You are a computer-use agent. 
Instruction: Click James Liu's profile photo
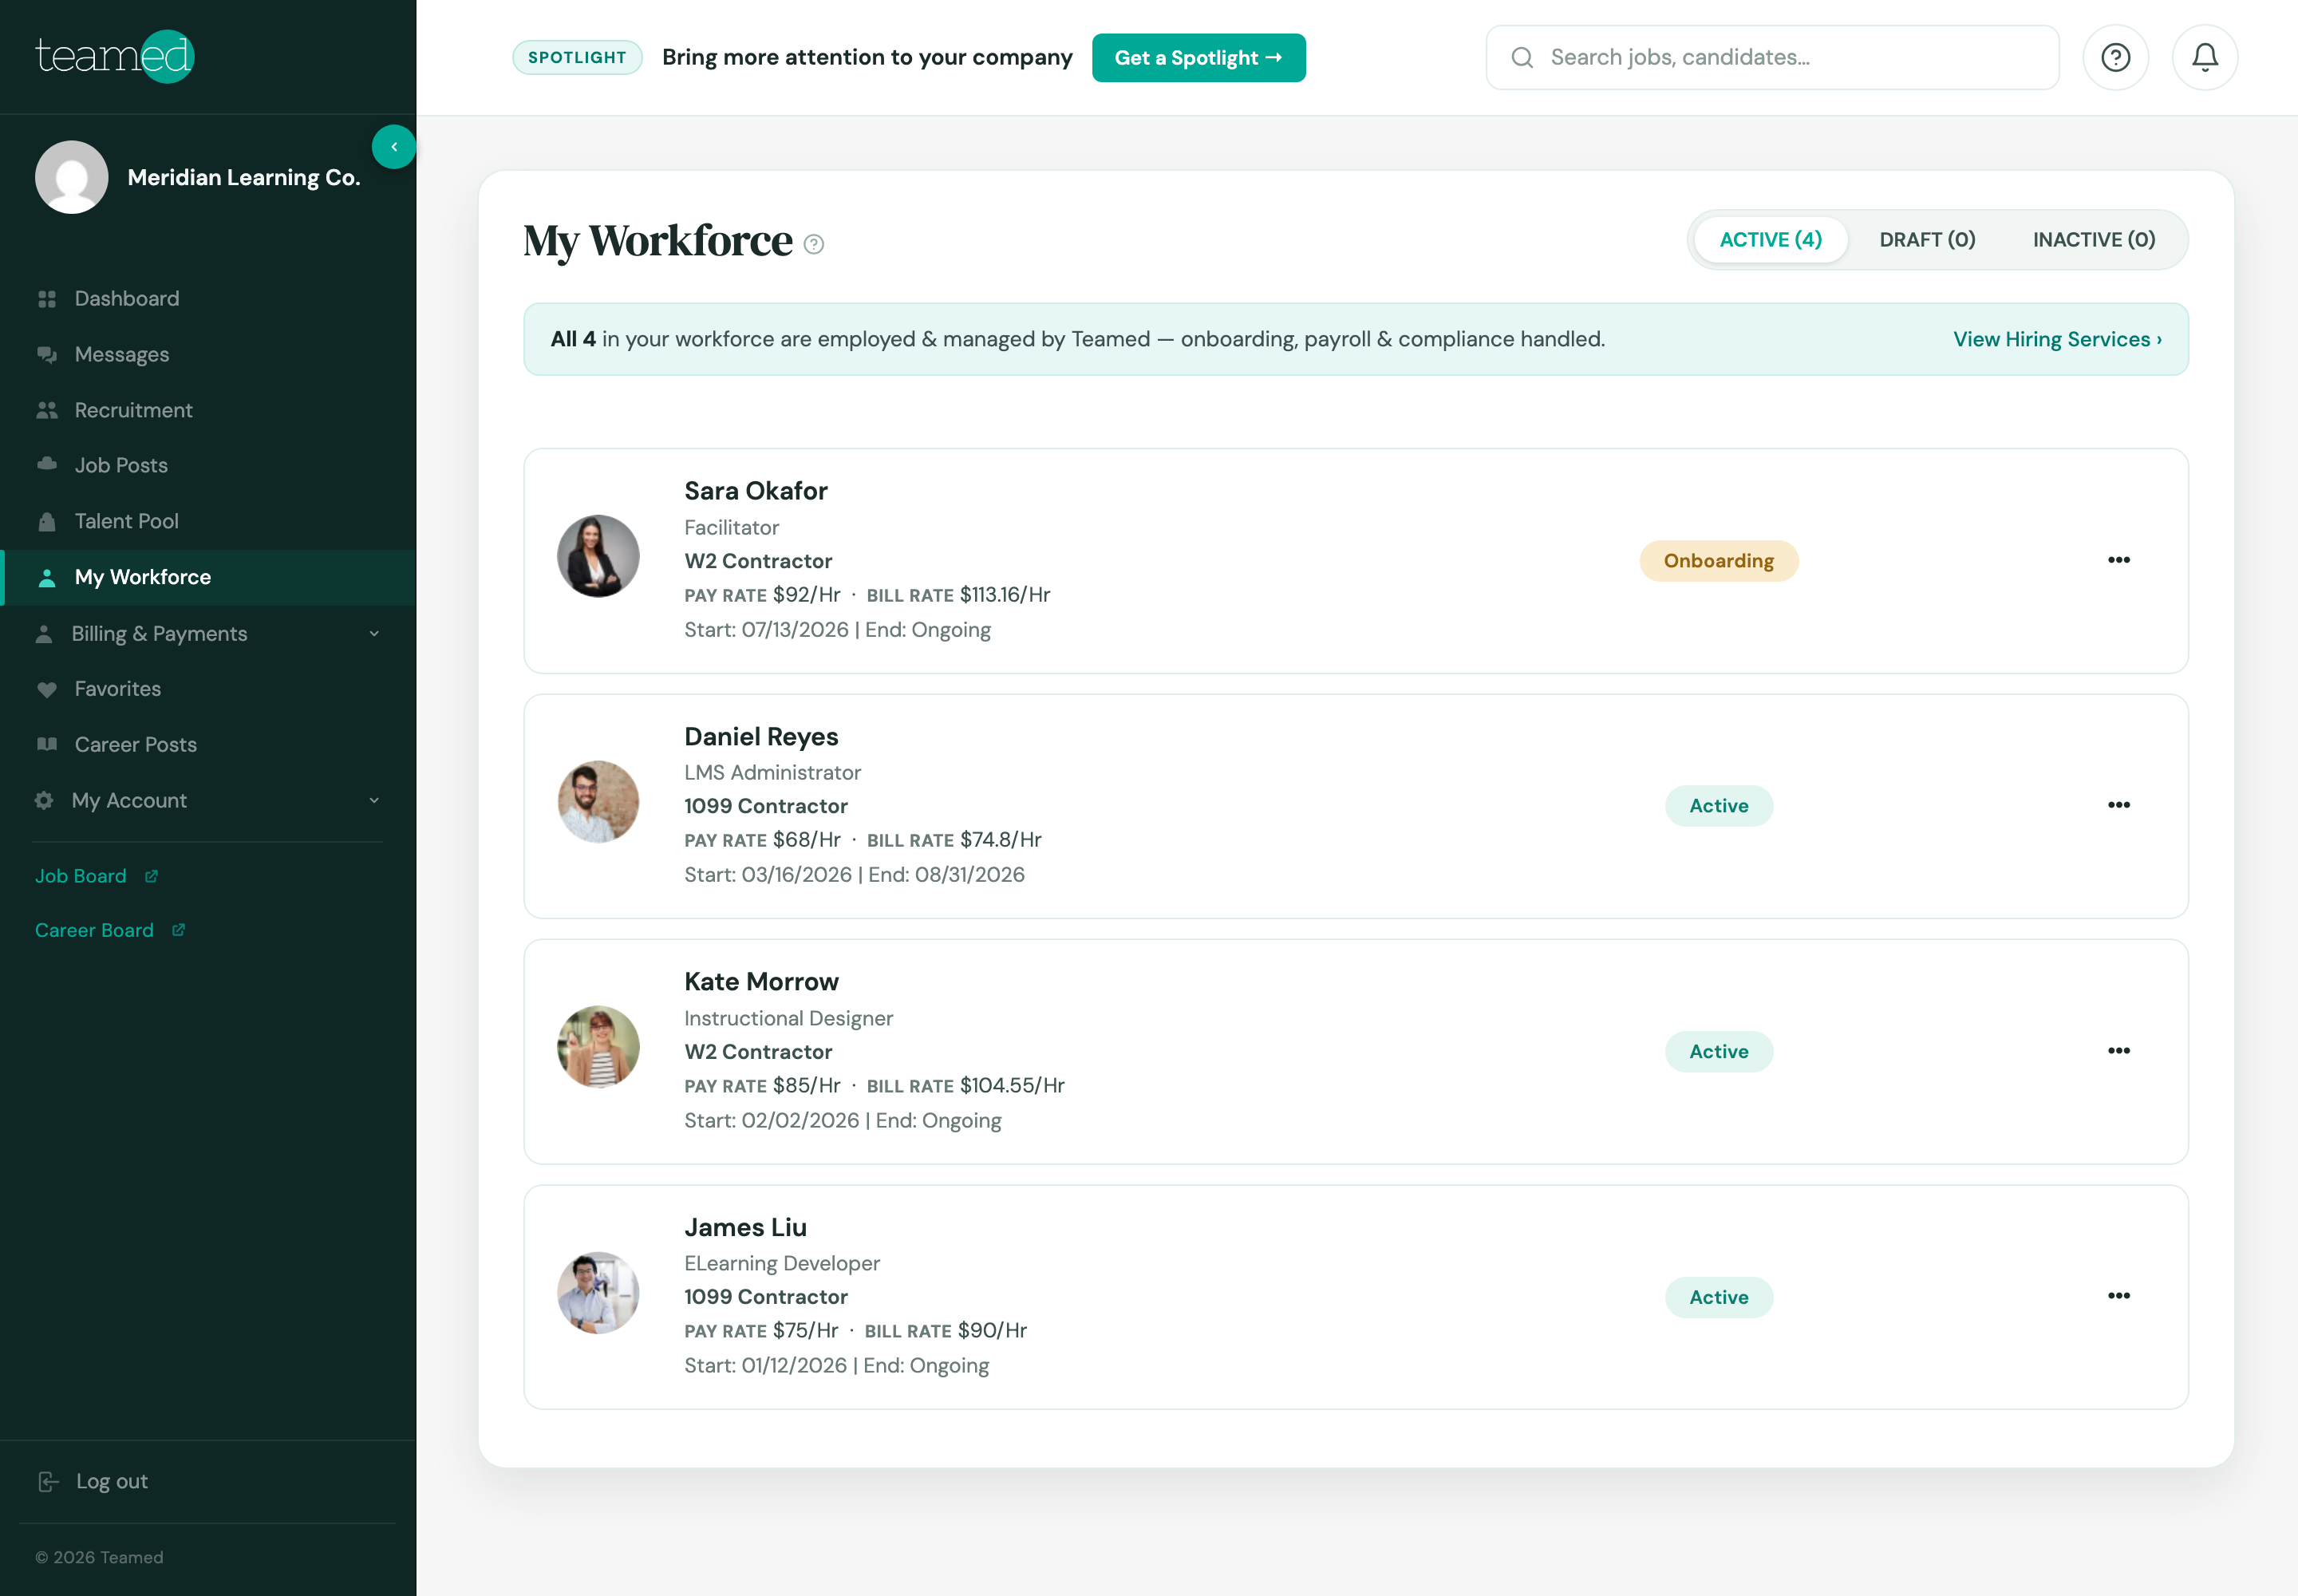[598, 1293]
